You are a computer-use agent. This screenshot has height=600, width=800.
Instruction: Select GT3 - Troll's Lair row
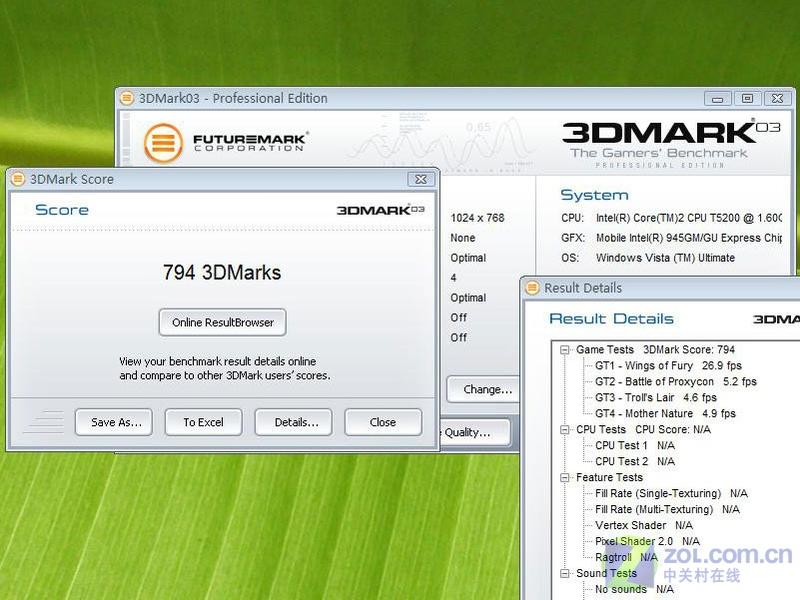656,397
